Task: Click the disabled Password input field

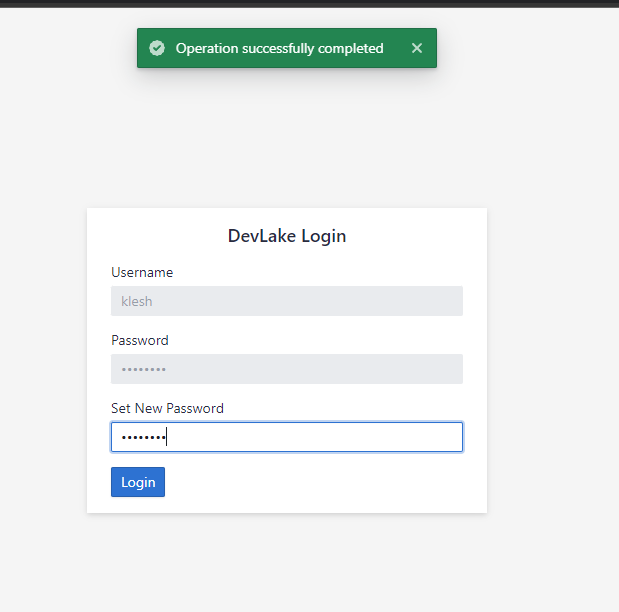Action: (x=287, y=369)
